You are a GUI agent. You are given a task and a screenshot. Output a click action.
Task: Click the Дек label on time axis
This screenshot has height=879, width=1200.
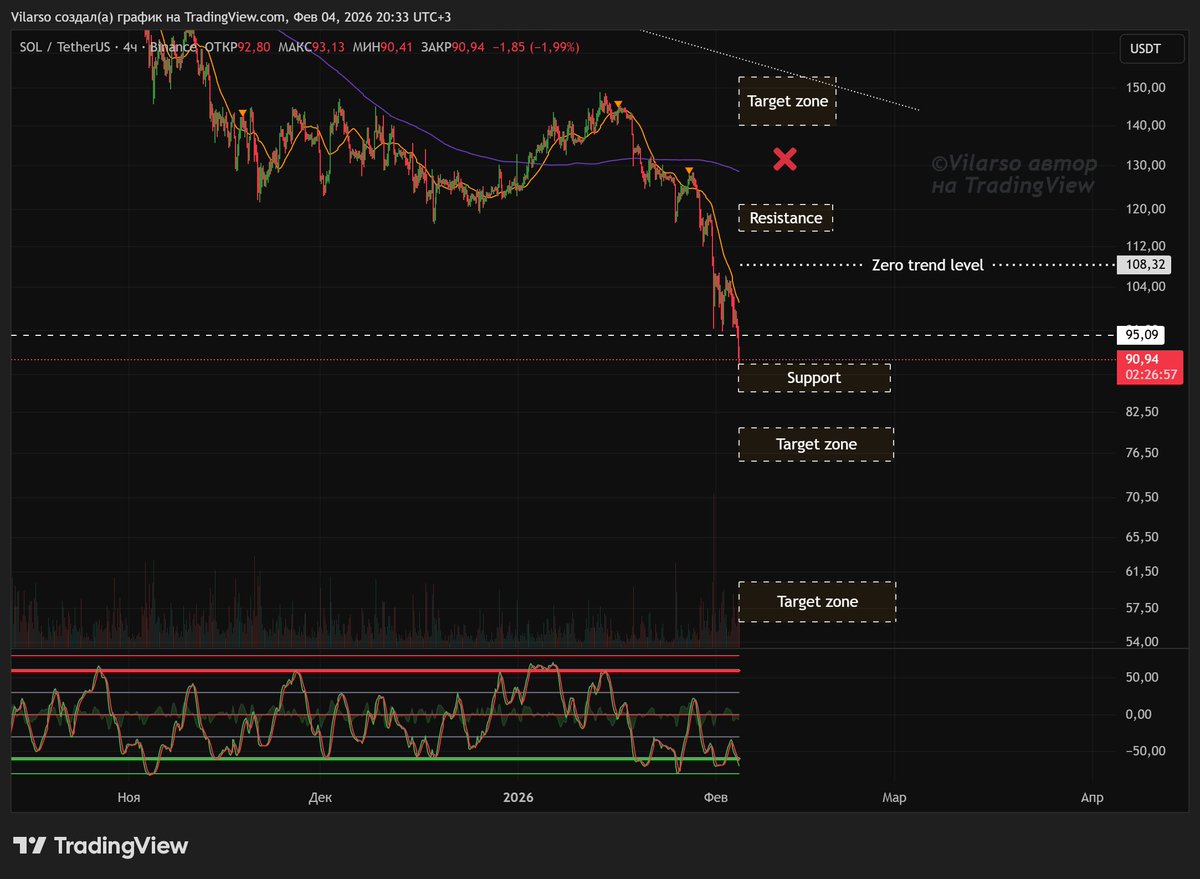(320, 798)
